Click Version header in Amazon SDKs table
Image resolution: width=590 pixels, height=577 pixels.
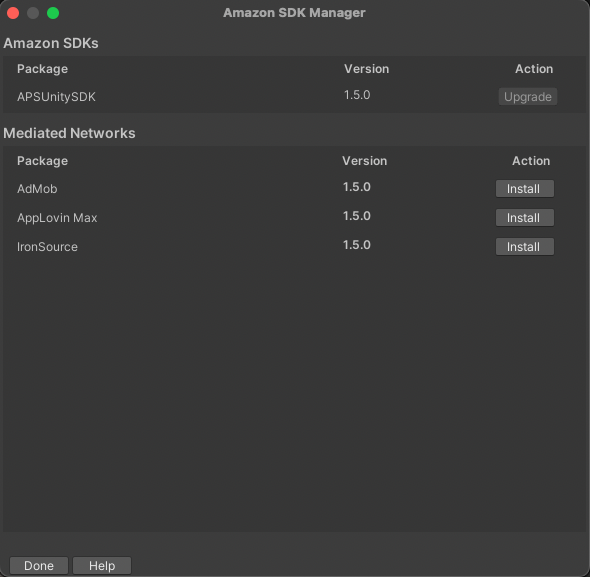366,69
